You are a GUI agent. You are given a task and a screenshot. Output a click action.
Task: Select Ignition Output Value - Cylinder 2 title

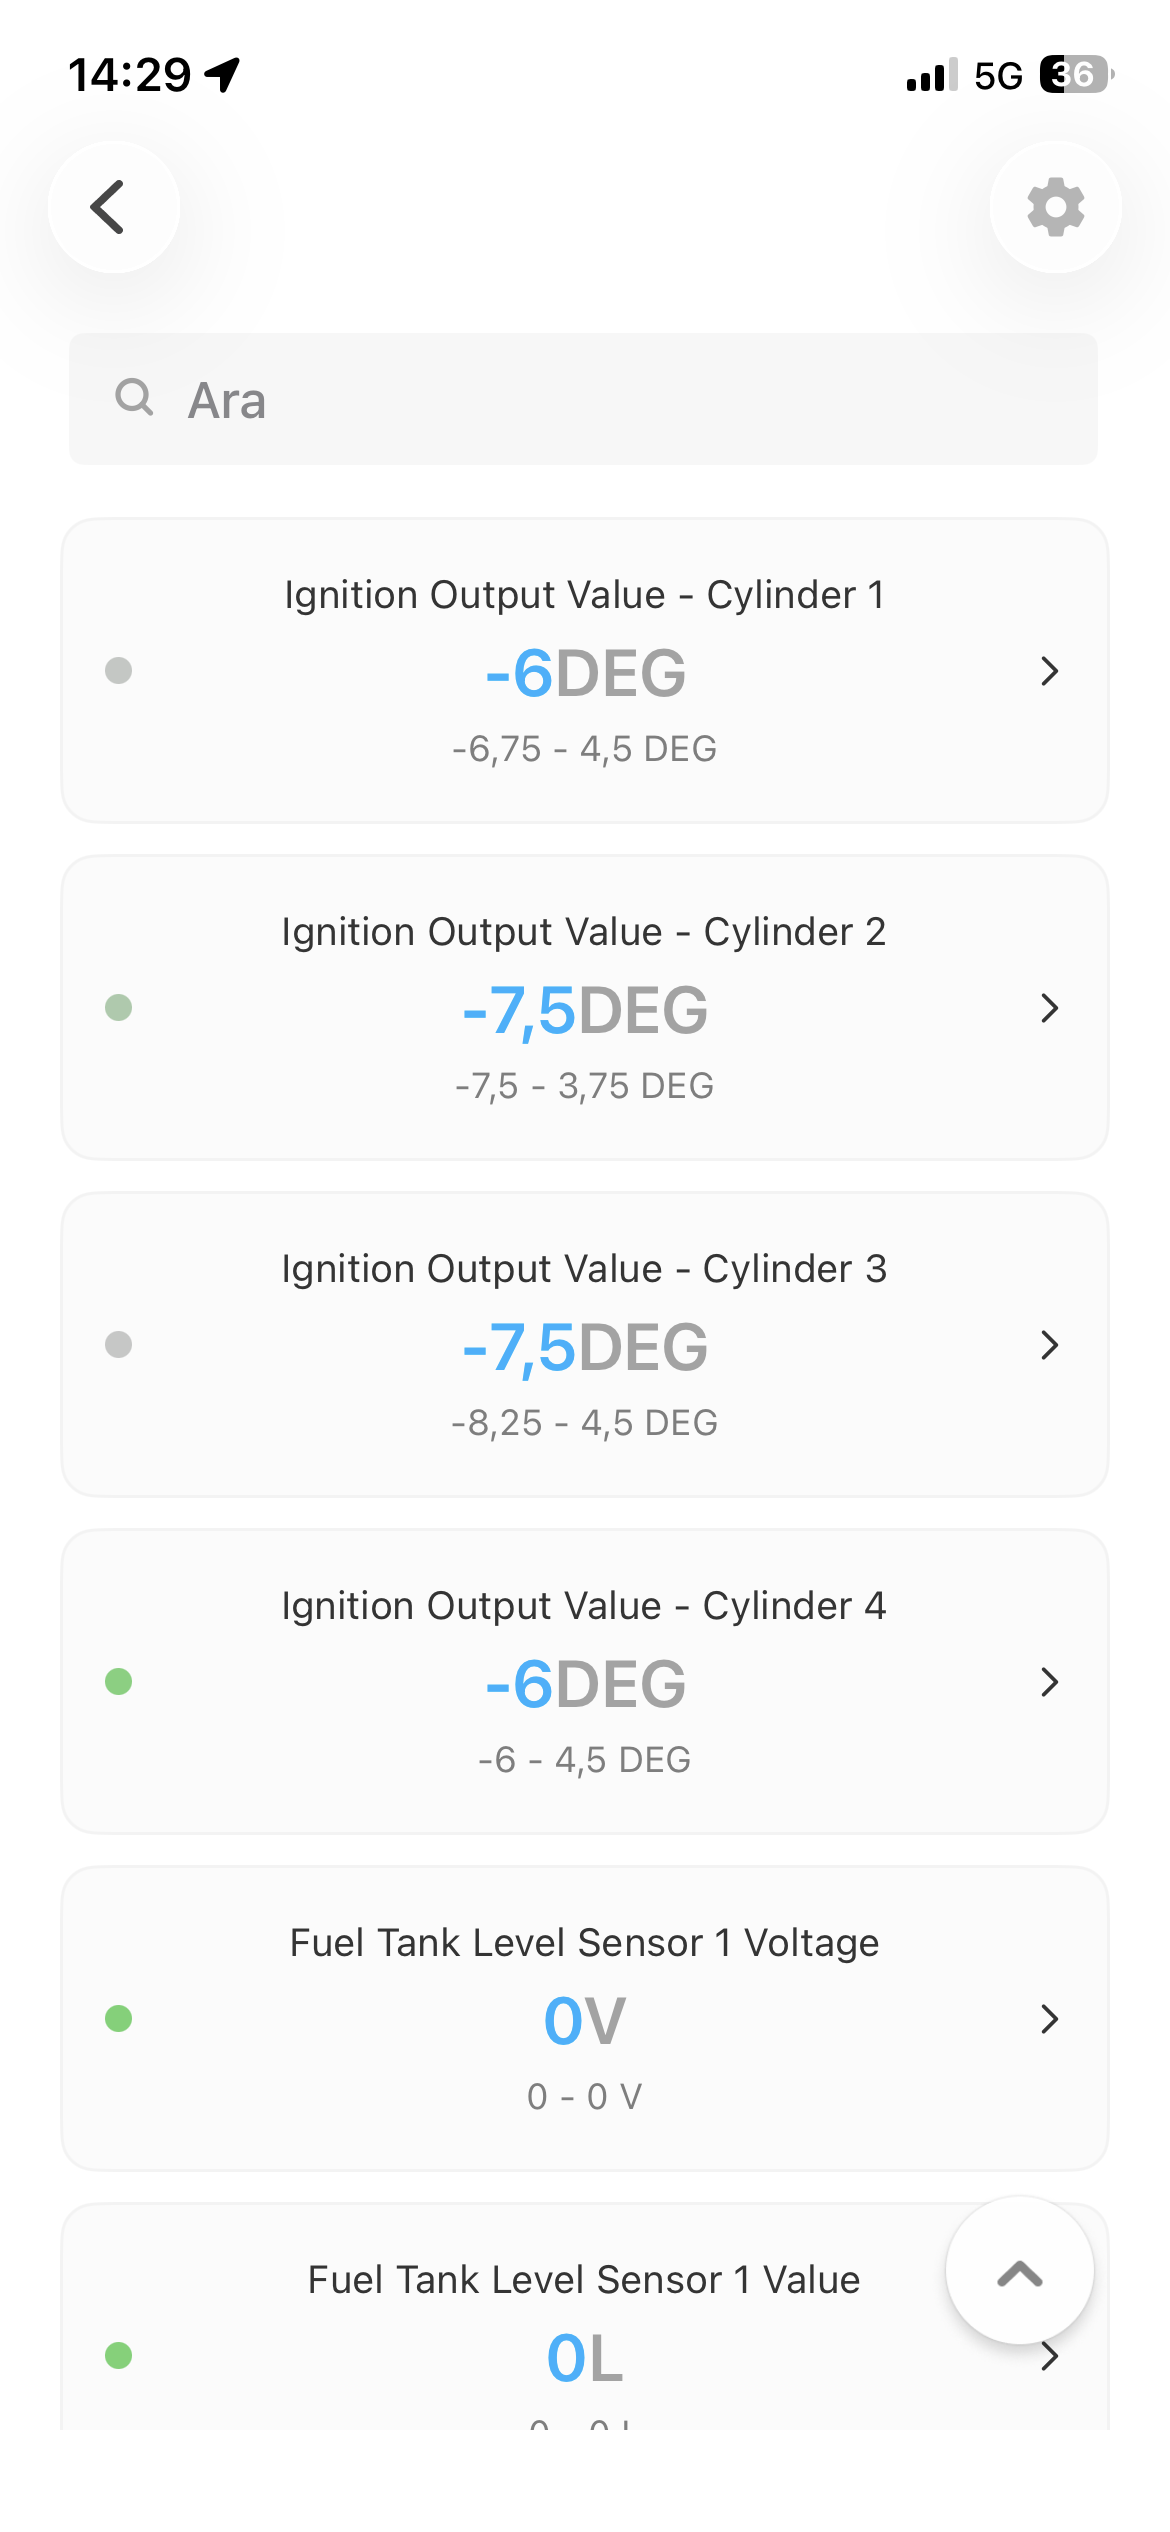(x=584, y=932)
